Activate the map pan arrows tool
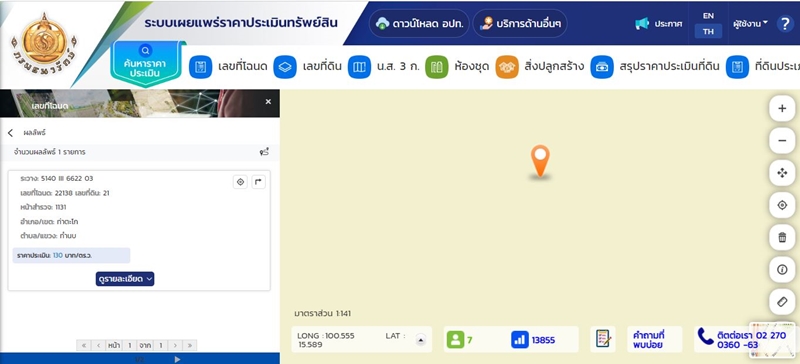 pos(782,173)
